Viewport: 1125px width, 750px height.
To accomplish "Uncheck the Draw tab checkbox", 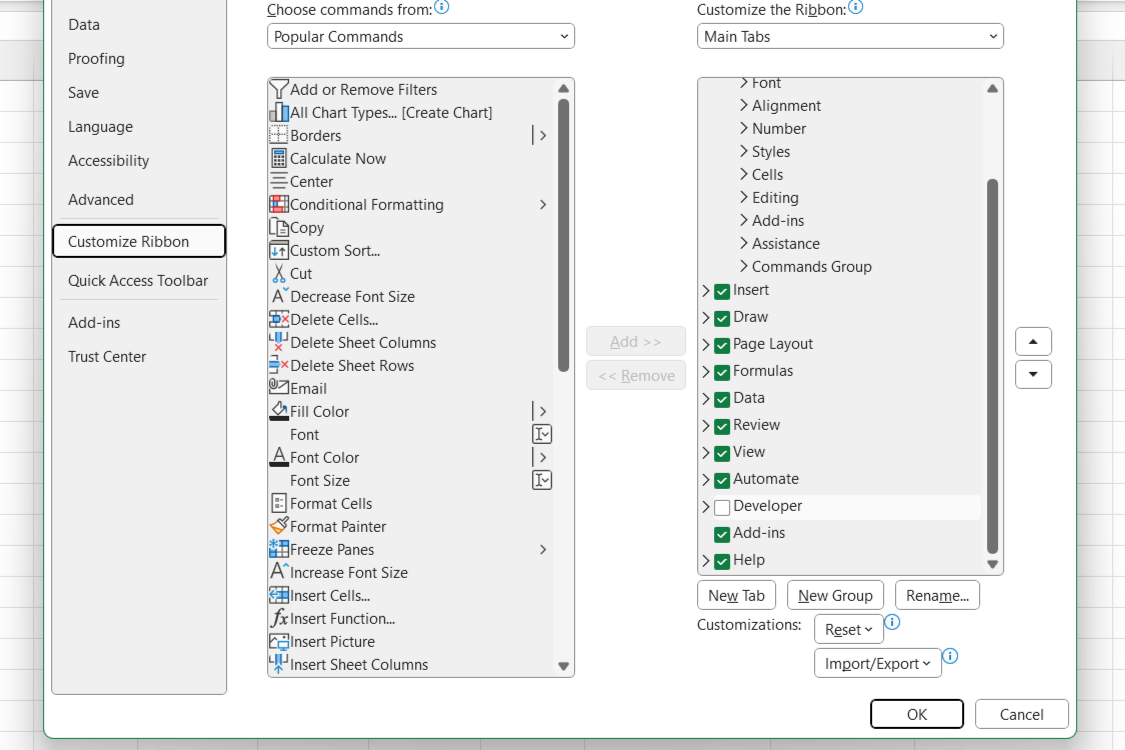I will coord(722,318).
